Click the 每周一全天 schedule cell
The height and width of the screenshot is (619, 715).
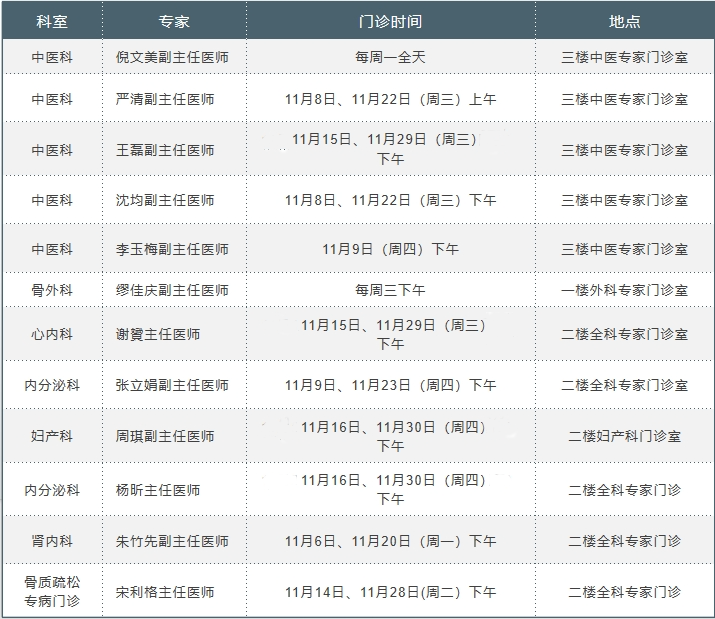tap(390, 57)
